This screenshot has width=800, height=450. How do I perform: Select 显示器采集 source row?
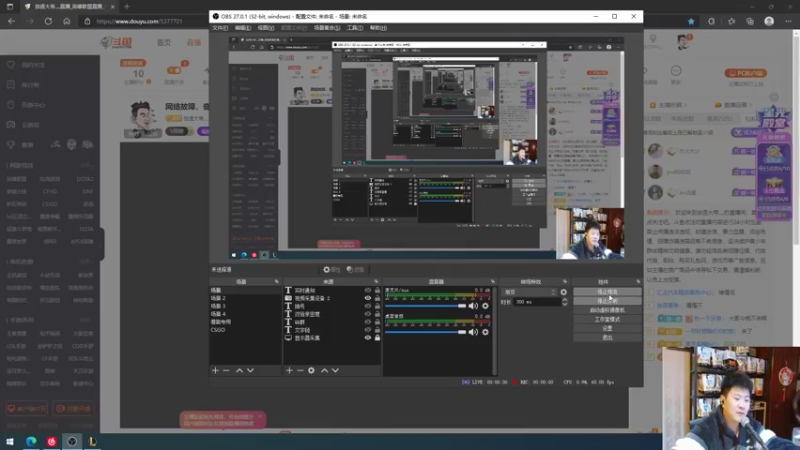[x=332, y=338]
